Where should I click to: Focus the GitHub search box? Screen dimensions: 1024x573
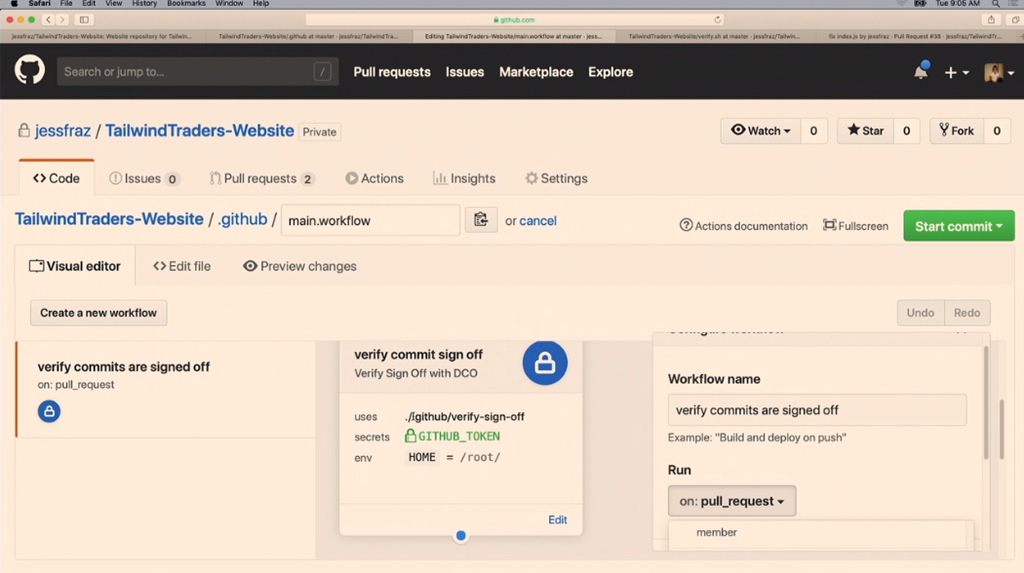197,71
